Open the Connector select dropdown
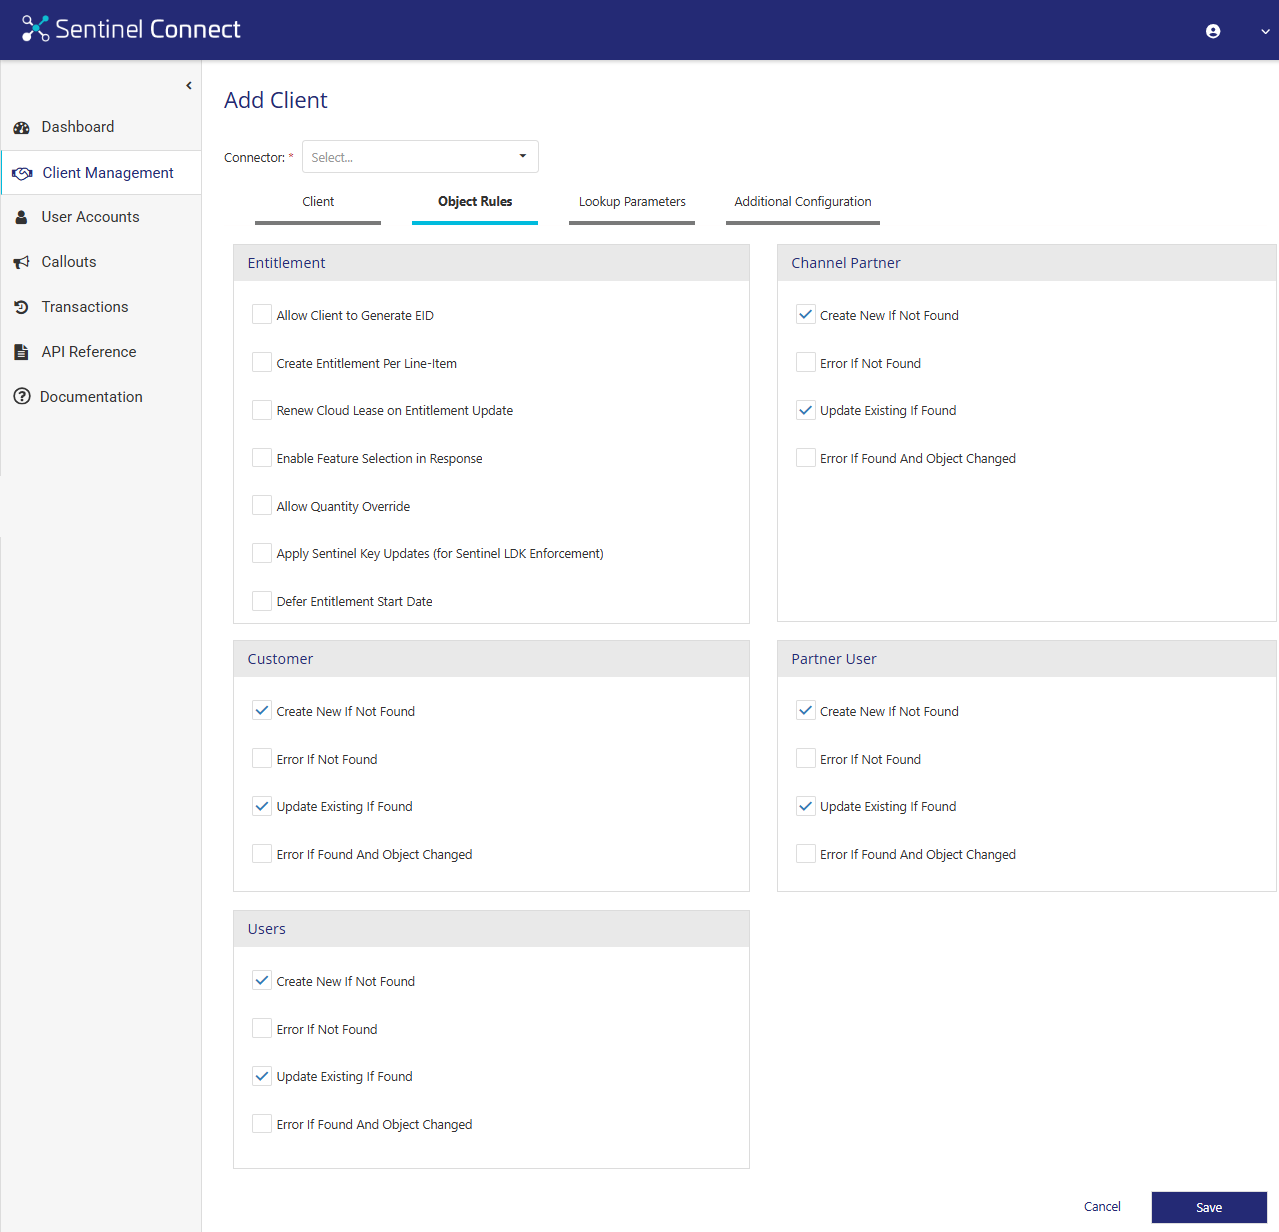Viewport: 1279px width, 1232px height. coord(420,157)
